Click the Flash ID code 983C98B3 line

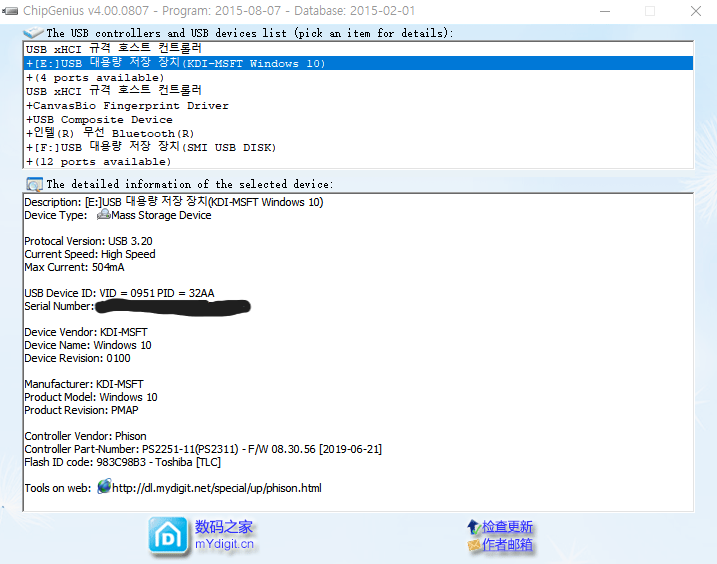[123, 462]
